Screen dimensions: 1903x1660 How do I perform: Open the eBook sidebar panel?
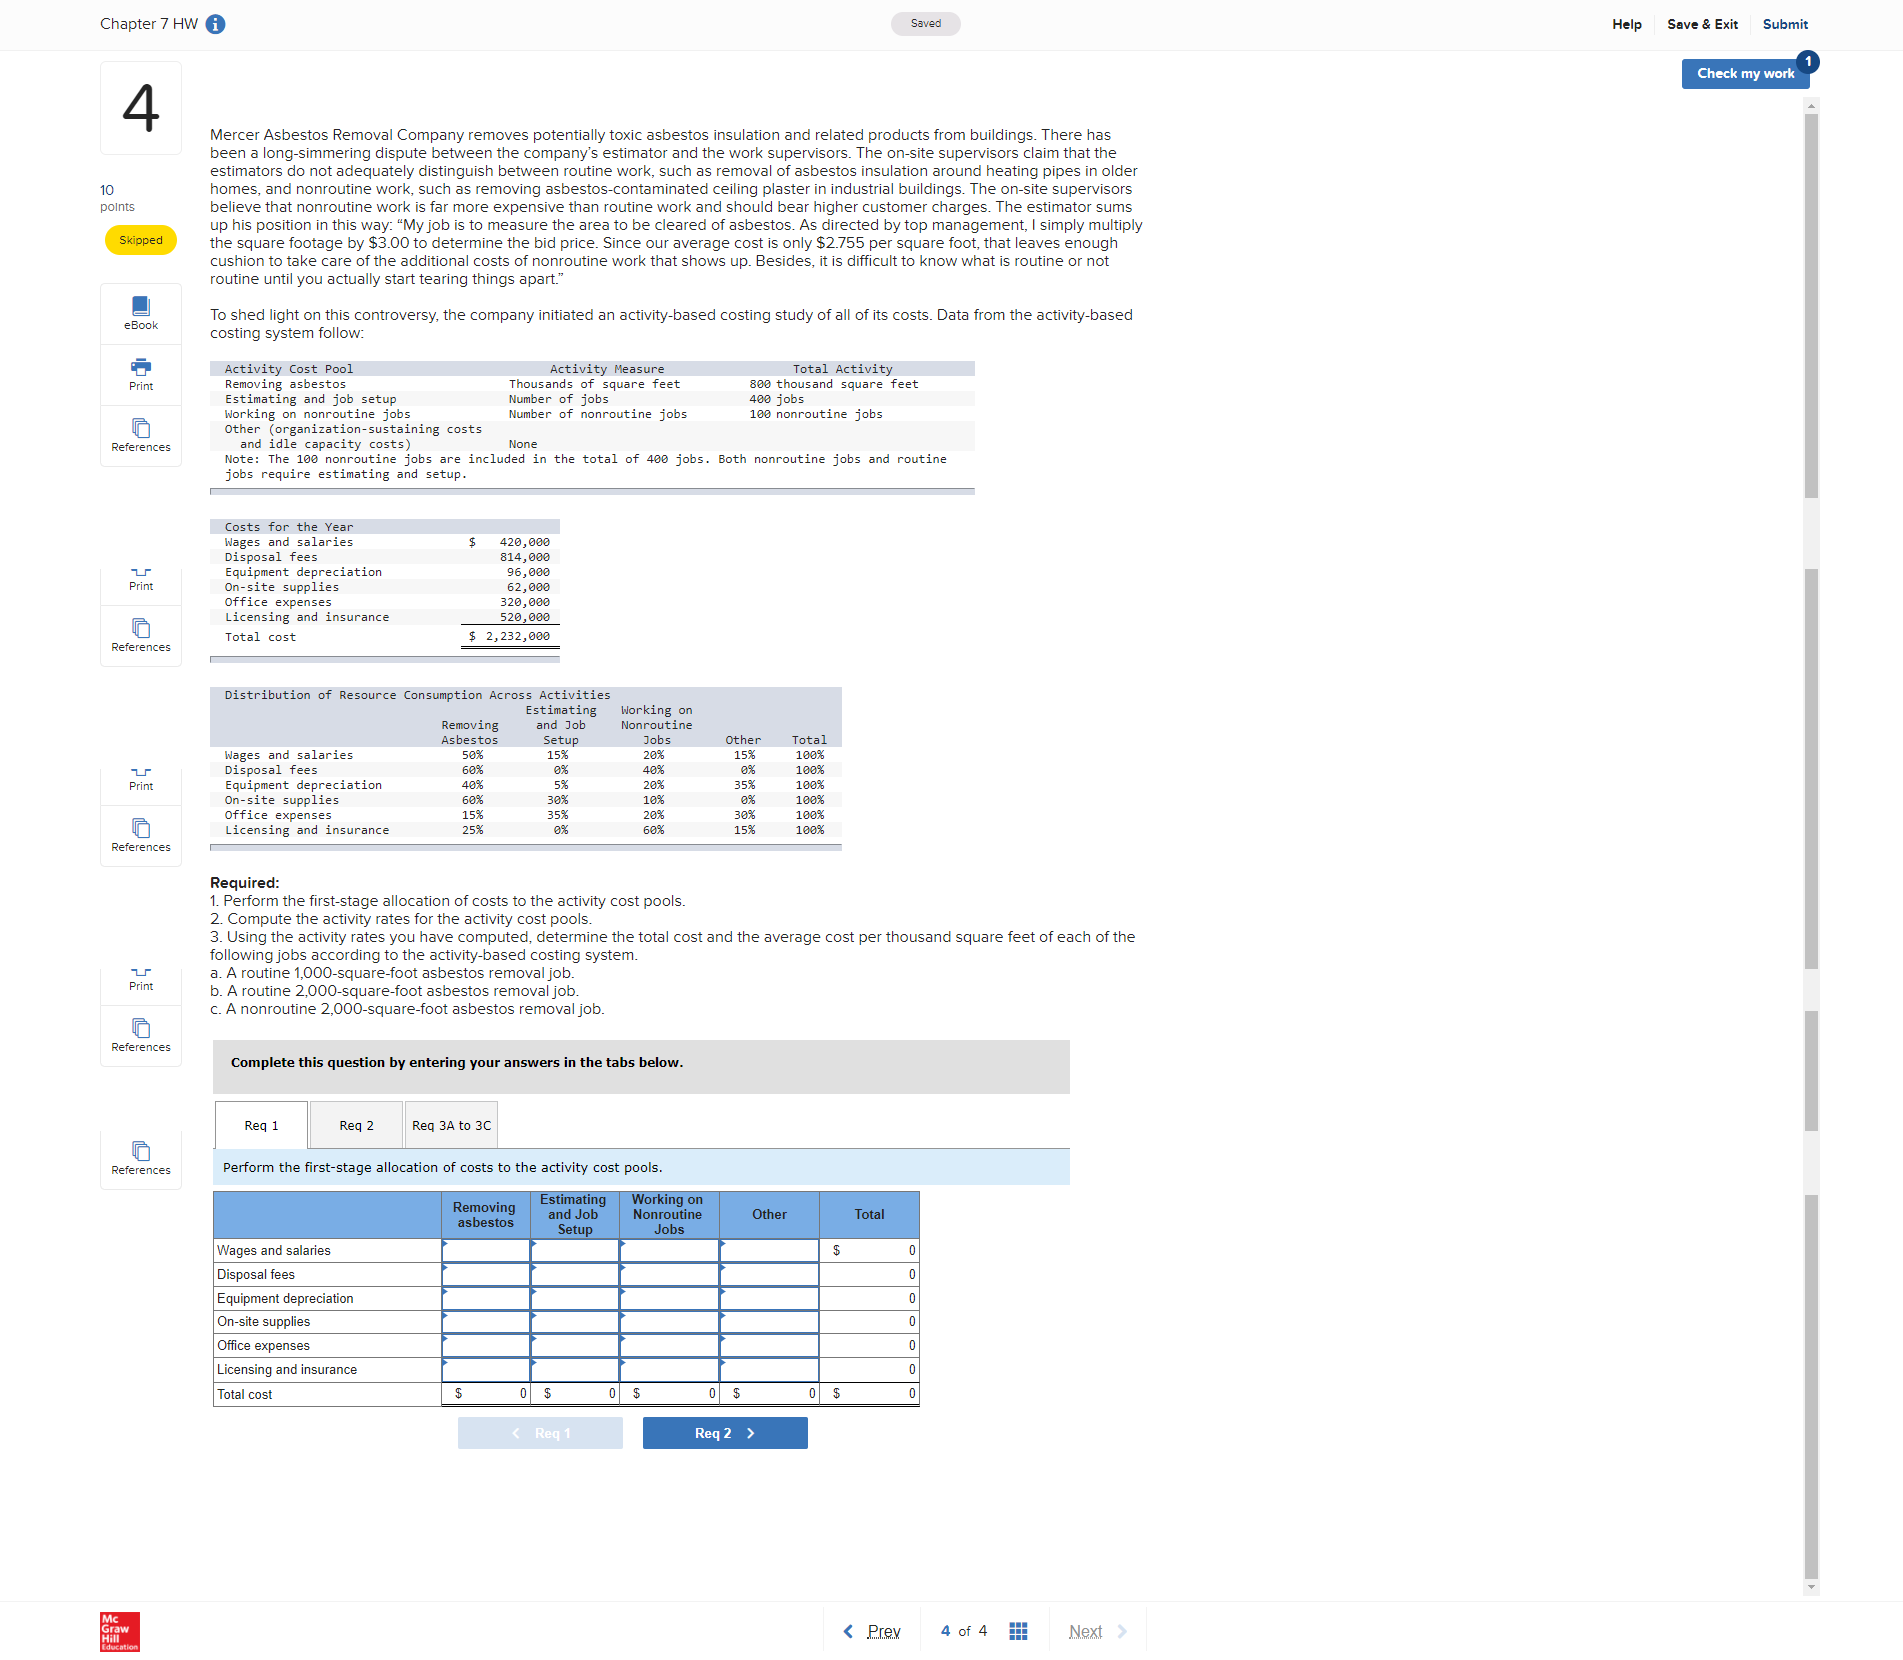(x=140, y=313)
